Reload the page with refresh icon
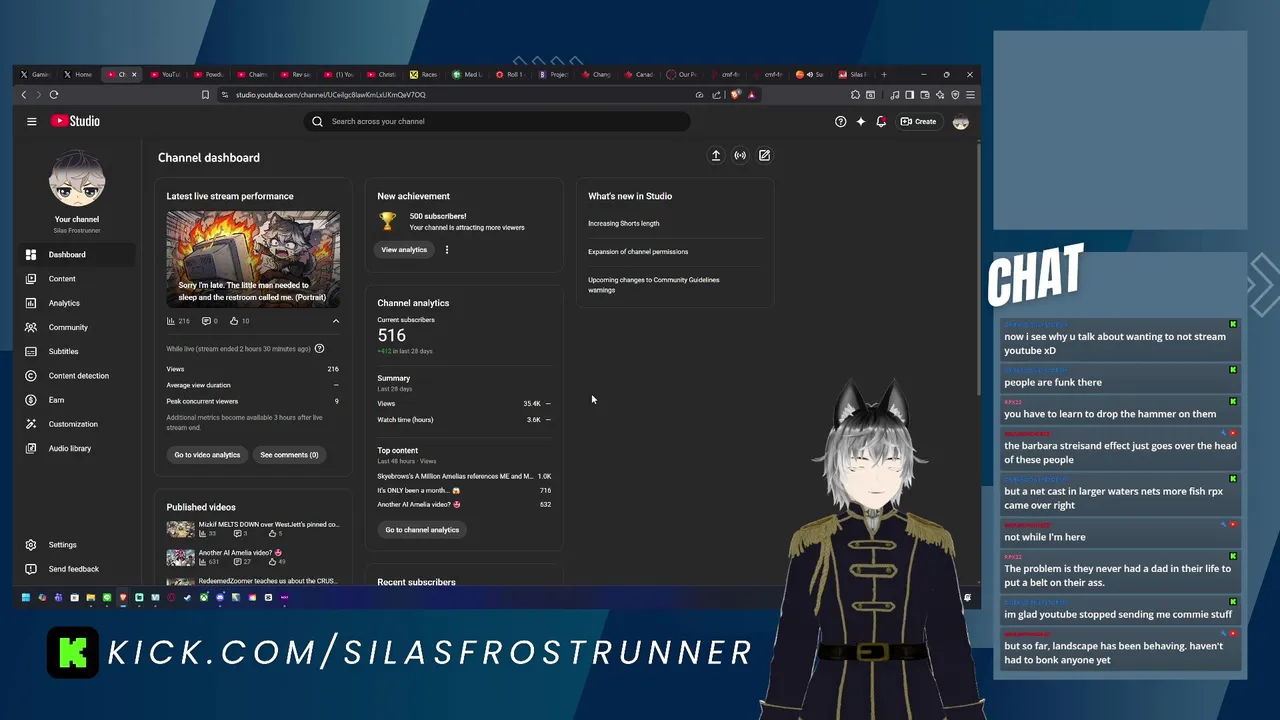This screenshot has width=1280, height=720. (54, 95)
